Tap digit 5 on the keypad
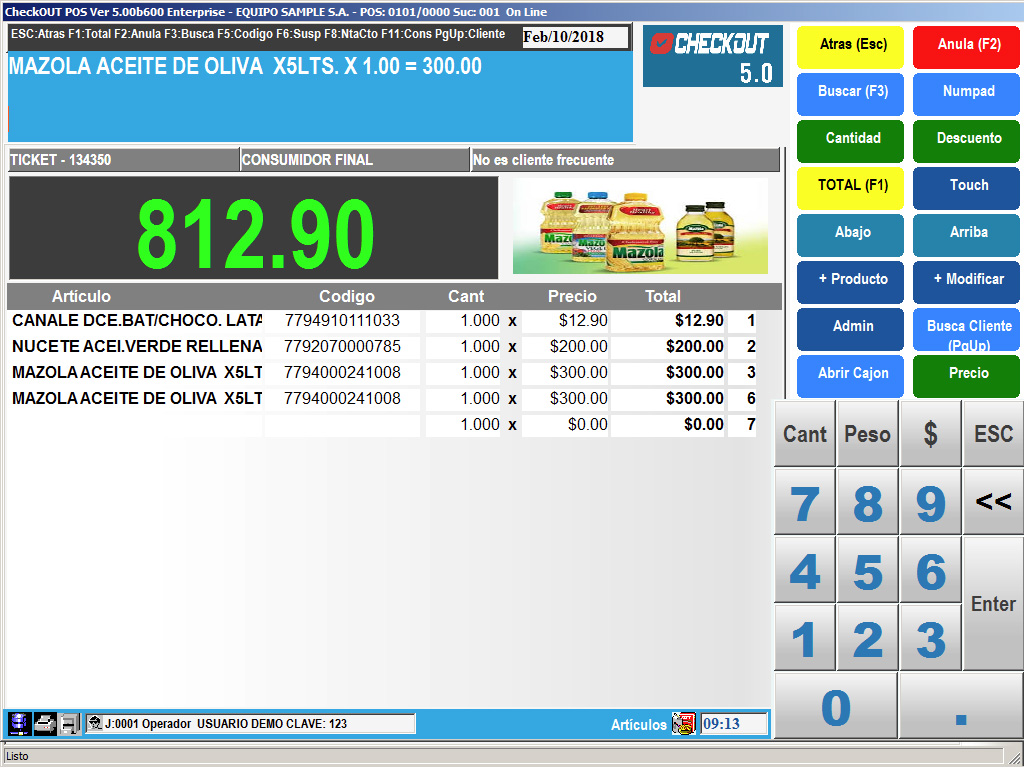This screenshot has height=768, width=1024. 867,570
